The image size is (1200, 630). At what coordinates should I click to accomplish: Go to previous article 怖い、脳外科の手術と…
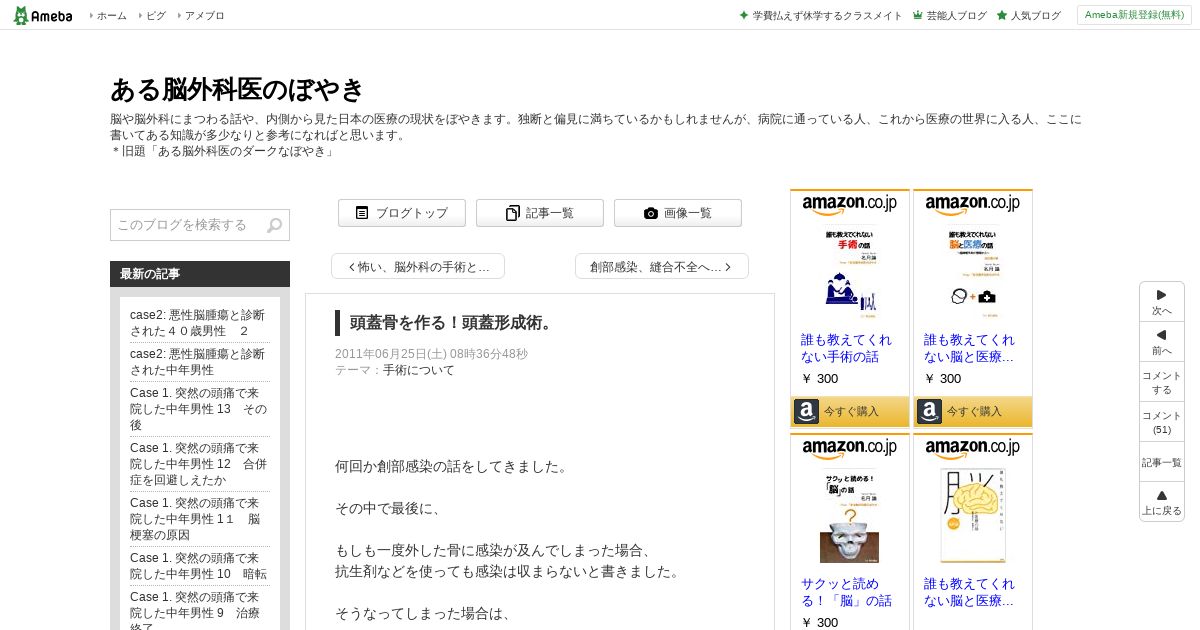[x=418, y=266]
